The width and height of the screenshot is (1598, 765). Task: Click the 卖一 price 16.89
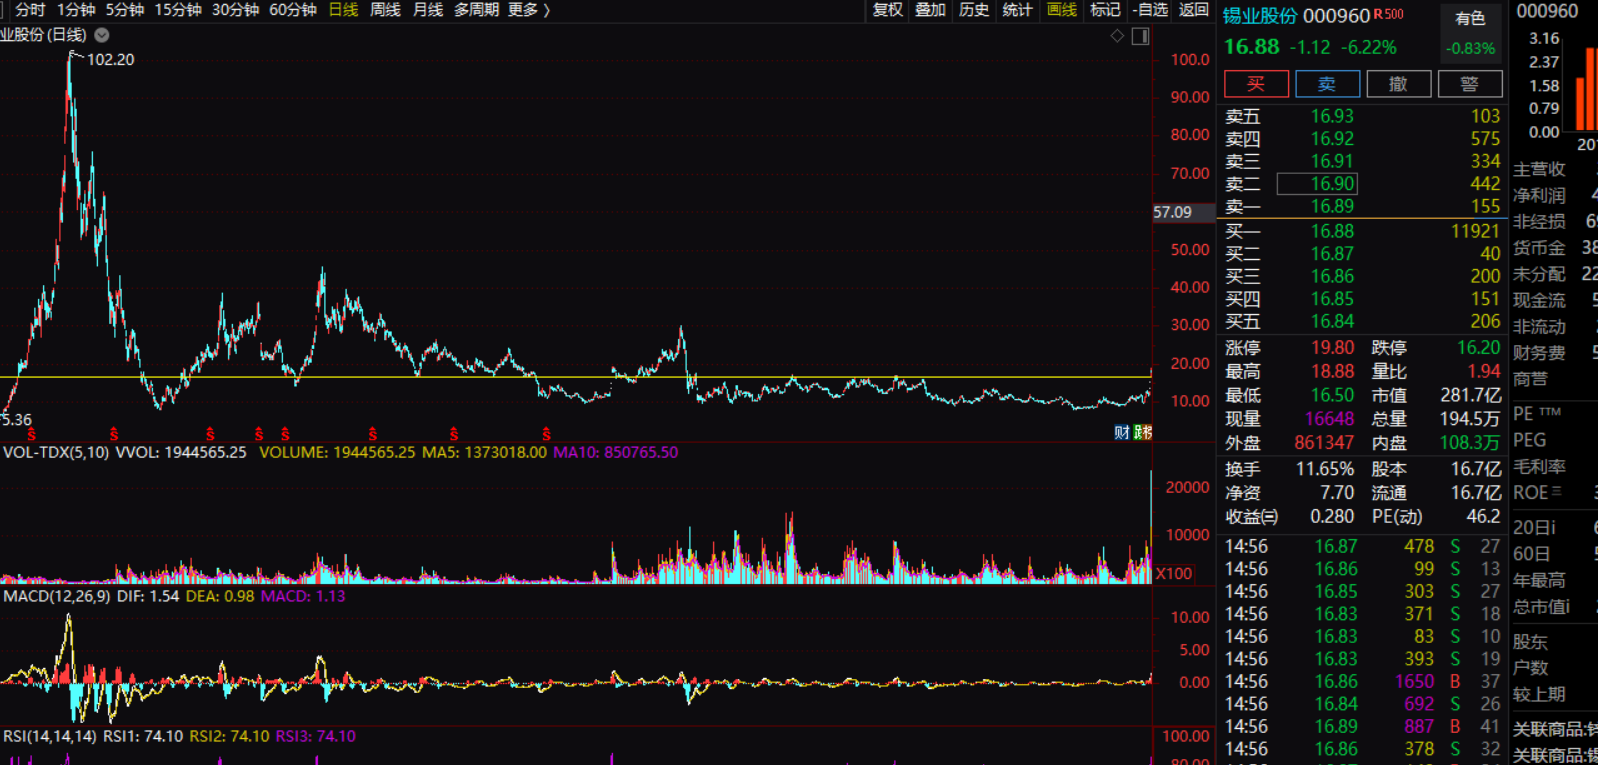pyautogui.click(x=1332, y=206)
